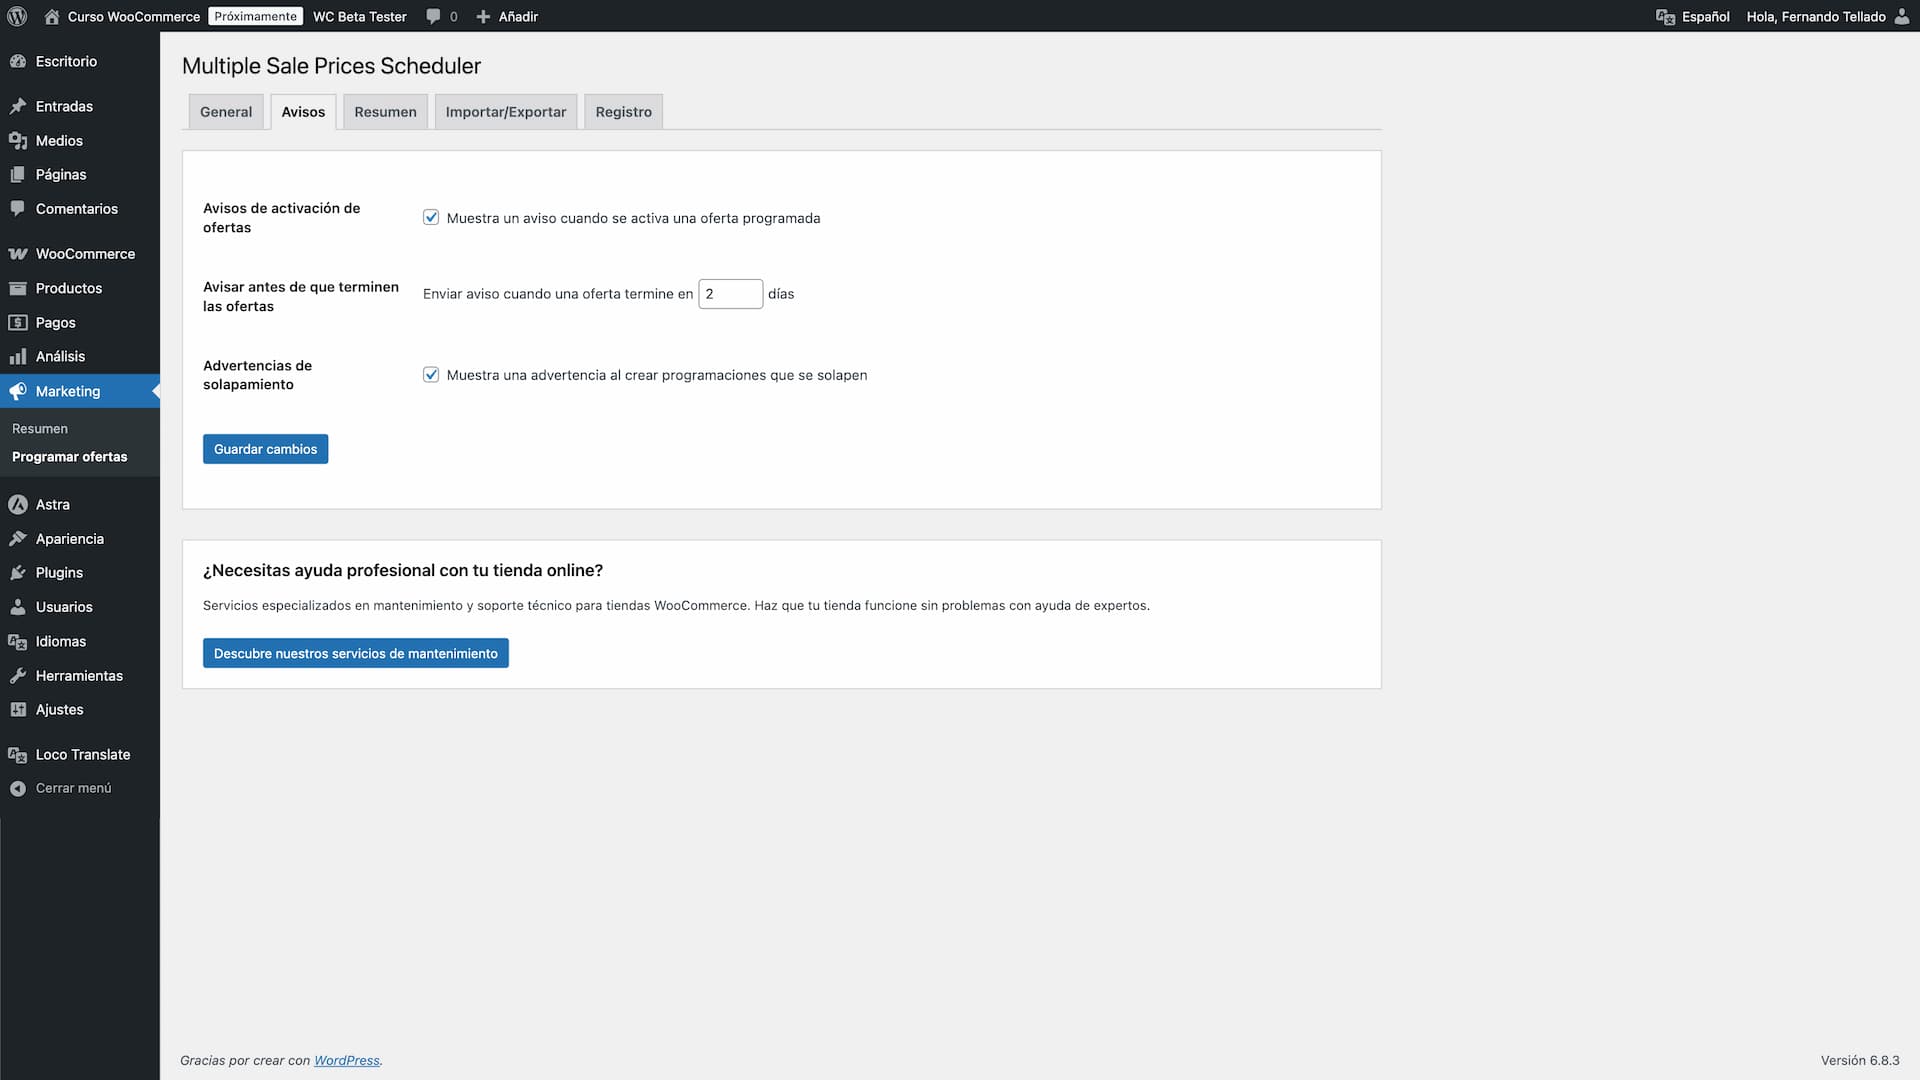Select the WooCommerce sidebar icon

pyautogui.click(x=18, y=253)
